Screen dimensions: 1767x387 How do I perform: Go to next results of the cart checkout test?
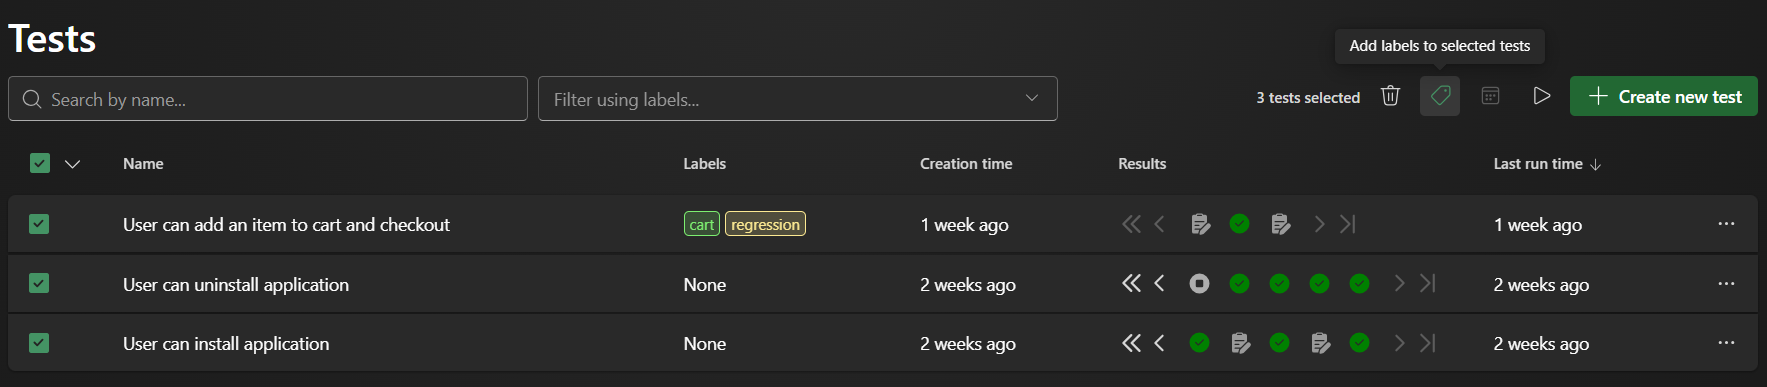[1319, 224]
